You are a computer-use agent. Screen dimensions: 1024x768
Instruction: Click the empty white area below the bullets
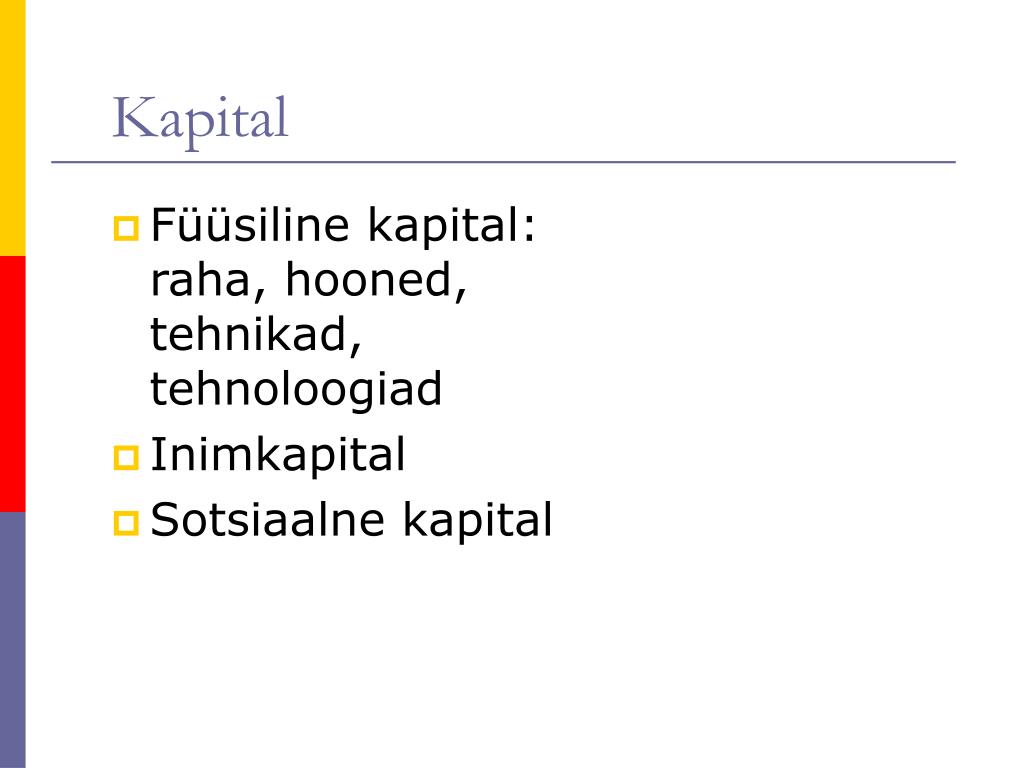(x=522, y=653)
